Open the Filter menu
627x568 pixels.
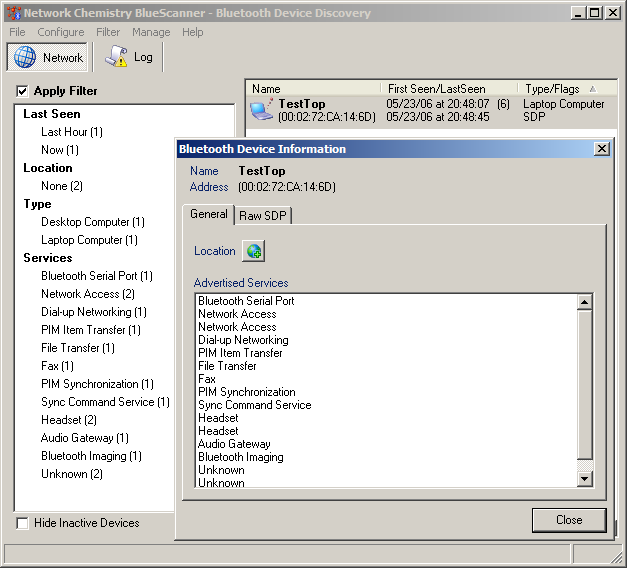108,32
